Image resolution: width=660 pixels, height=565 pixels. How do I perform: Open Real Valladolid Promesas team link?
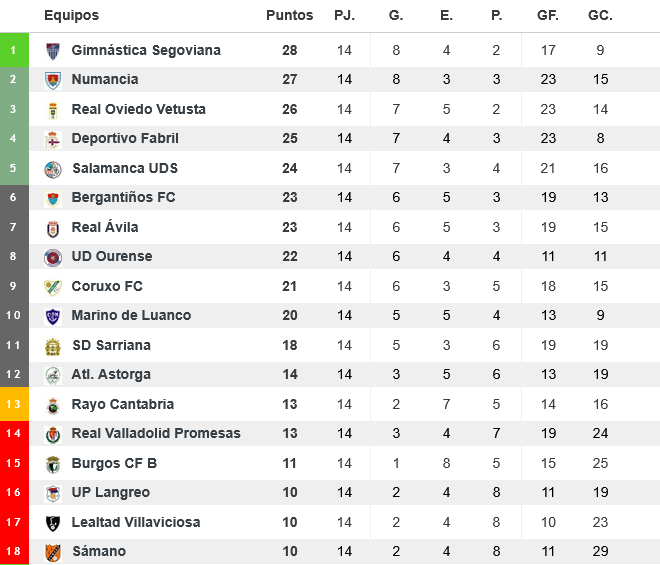(x=156, y=434)
